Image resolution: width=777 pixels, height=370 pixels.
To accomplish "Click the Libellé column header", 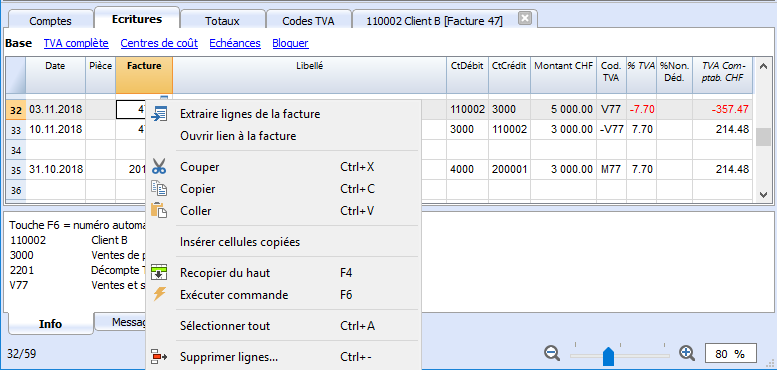I will tap(310, 75).
